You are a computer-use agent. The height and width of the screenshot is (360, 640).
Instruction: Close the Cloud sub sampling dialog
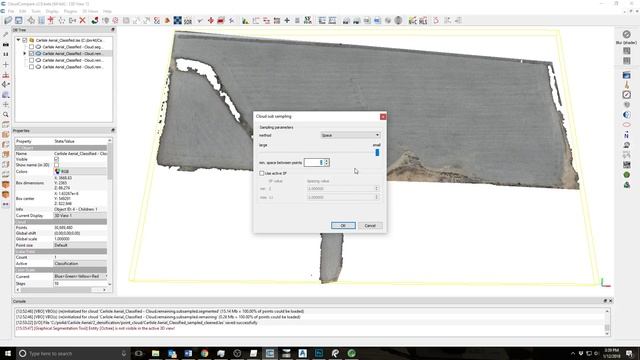pyautogui.click(x=383, y=117)
